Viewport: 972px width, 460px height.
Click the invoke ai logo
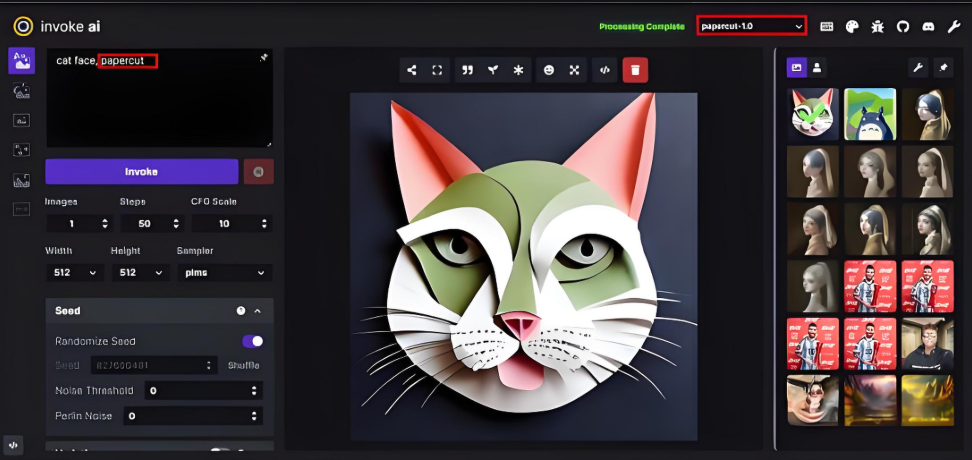(57, 27)
